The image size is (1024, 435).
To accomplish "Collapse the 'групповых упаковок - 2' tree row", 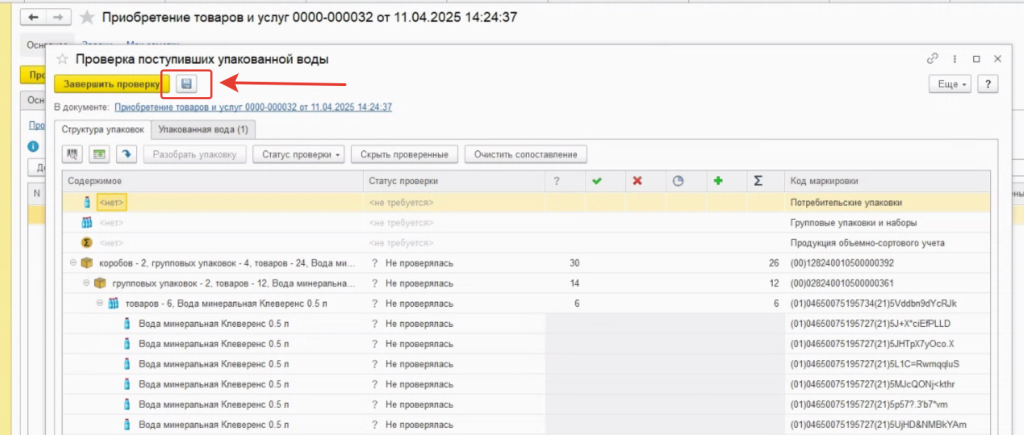I will (87, 283).
